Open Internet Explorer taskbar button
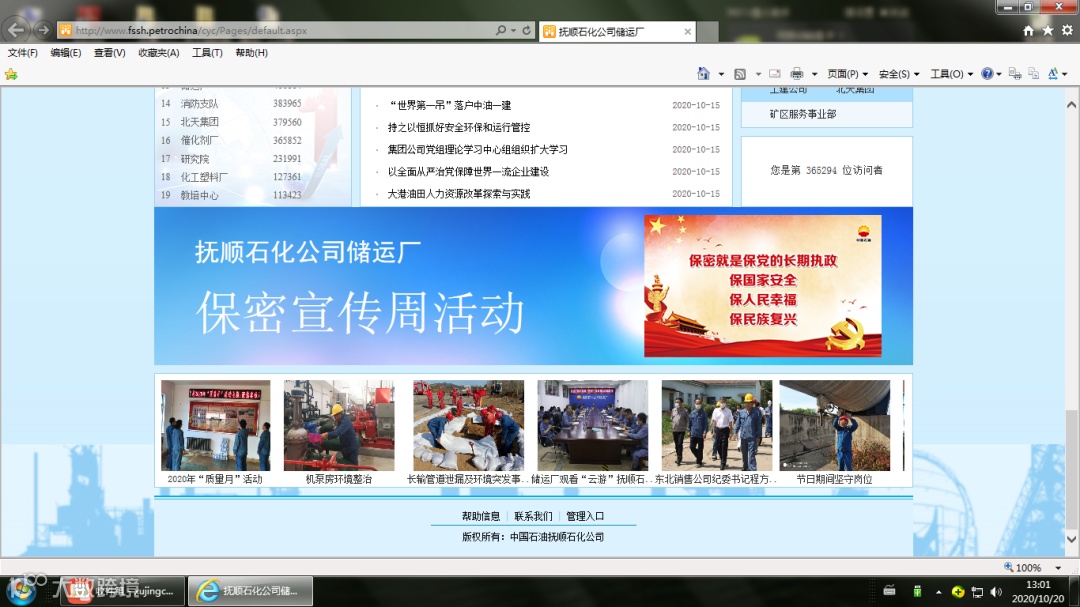Image resolution: width=1080 pixels, height=607 pixels. click(x=251, y=591)
